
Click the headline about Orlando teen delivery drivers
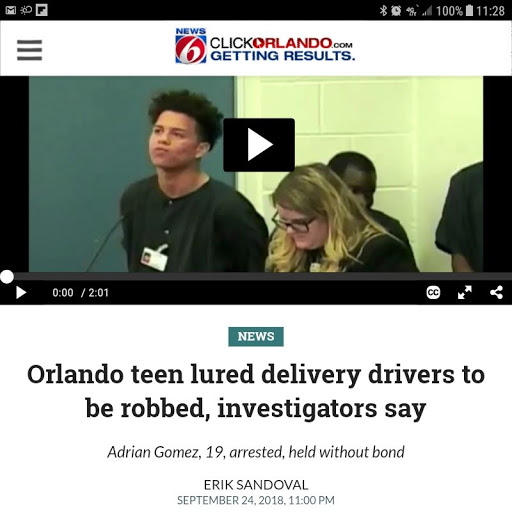click(256, 391)
